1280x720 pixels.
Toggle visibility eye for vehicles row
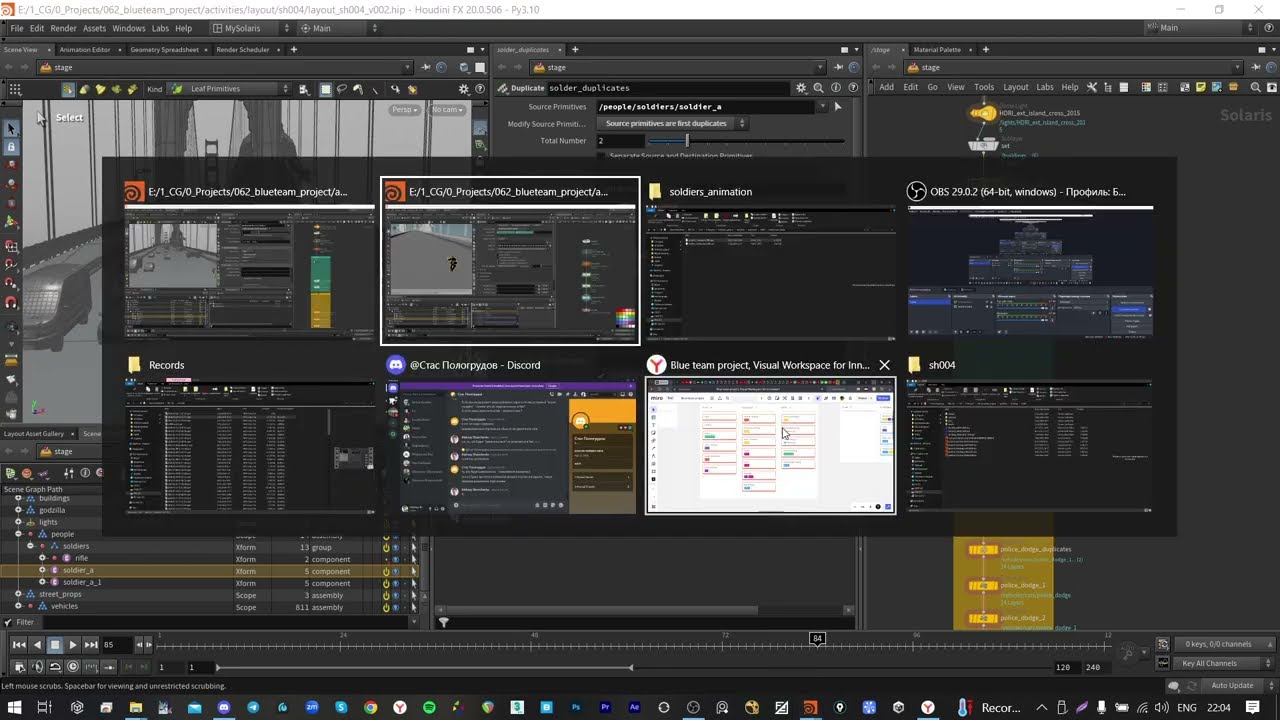point(396,607)
